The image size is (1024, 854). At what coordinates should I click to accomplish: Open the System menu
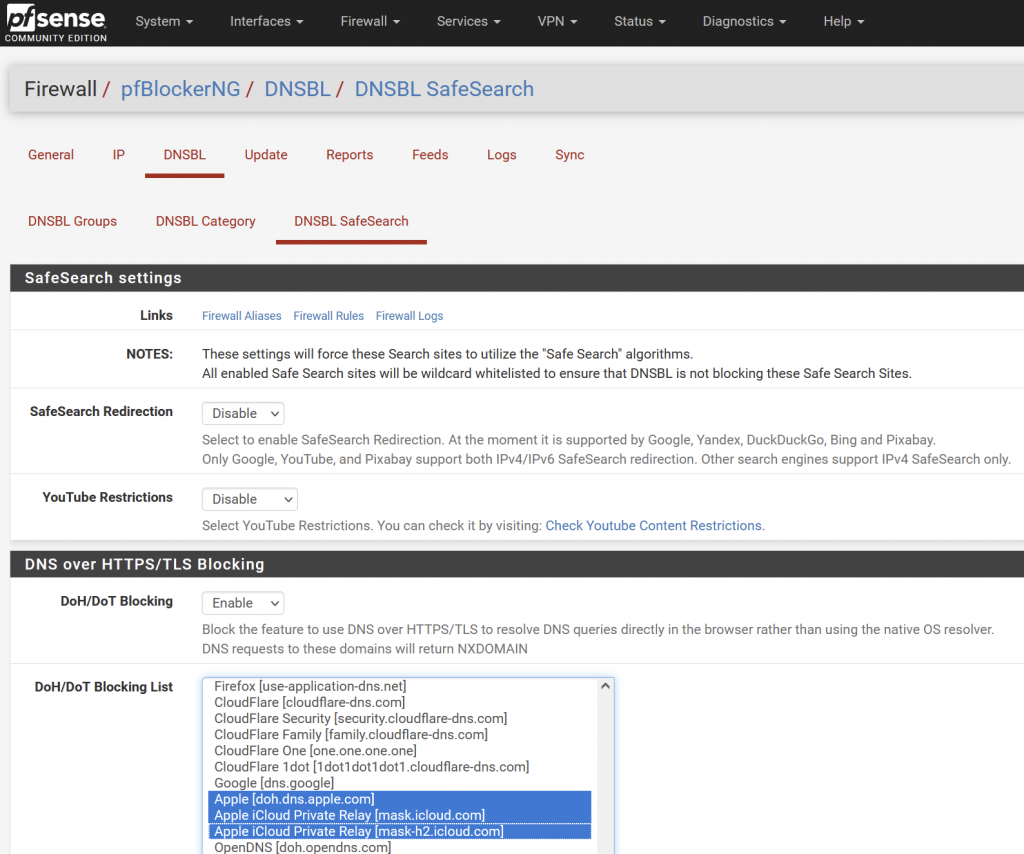point(164,22)
